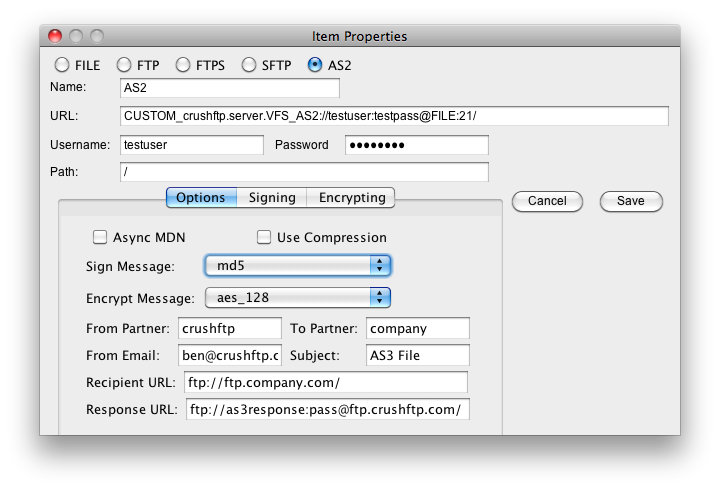Screen dimensions: 720x490
Task: Click the Subject AS3 File field
Action: click(417, 355)
